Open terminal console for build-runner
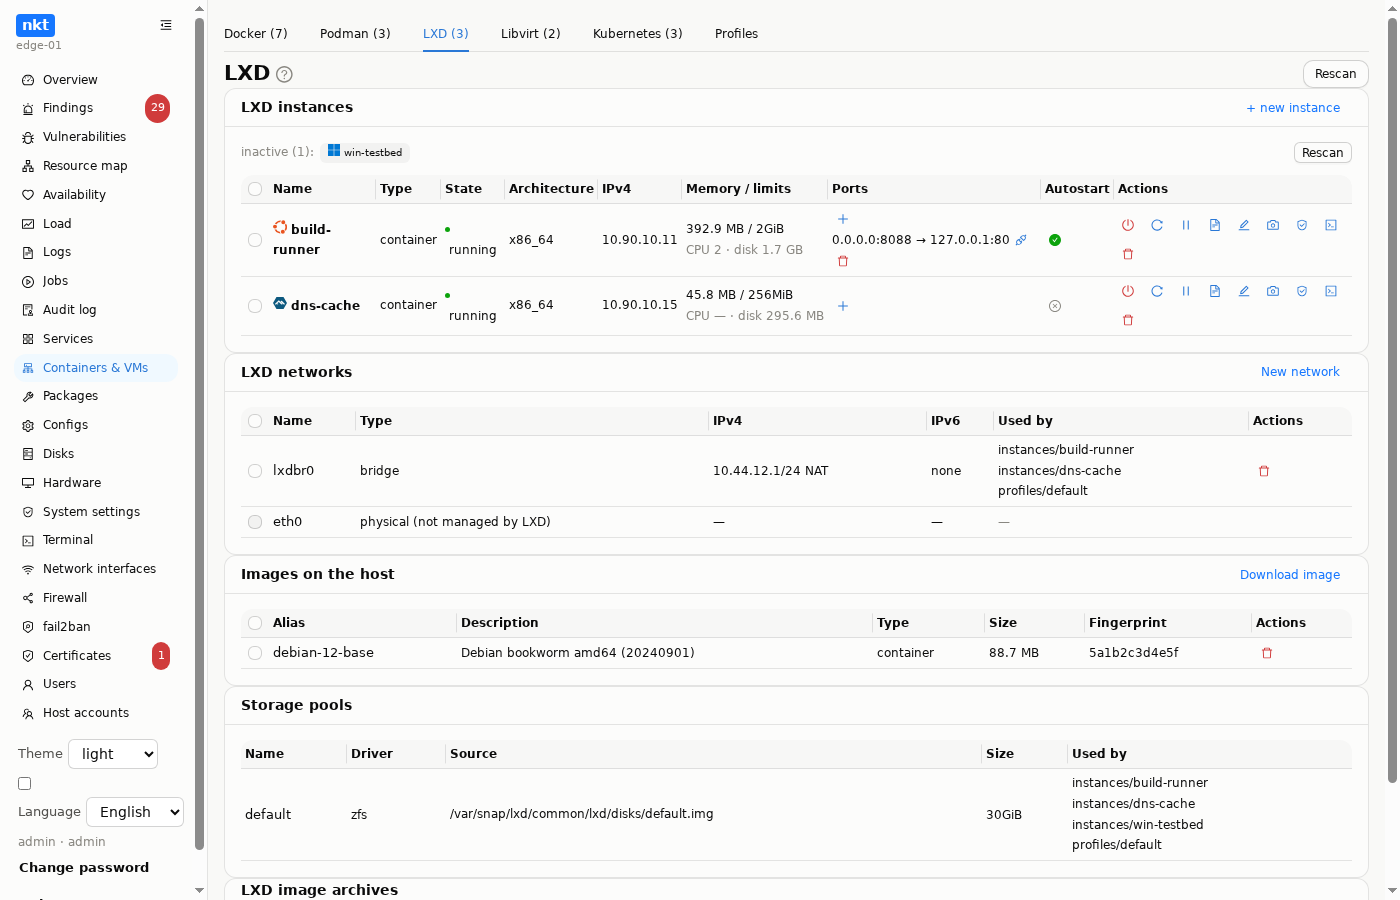Screen dimensions: 1400x900 point(1331,225)
